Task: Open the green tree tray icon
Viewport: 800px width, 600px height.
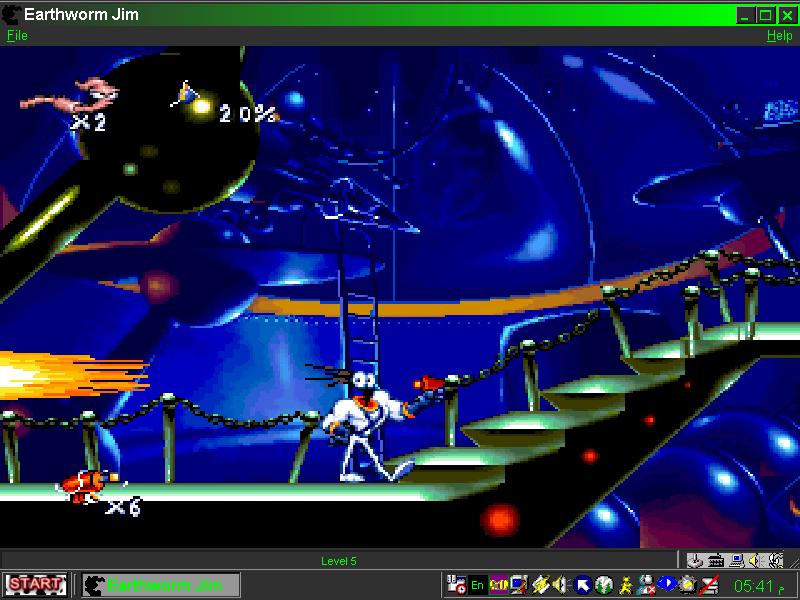Action: [604, 585]
